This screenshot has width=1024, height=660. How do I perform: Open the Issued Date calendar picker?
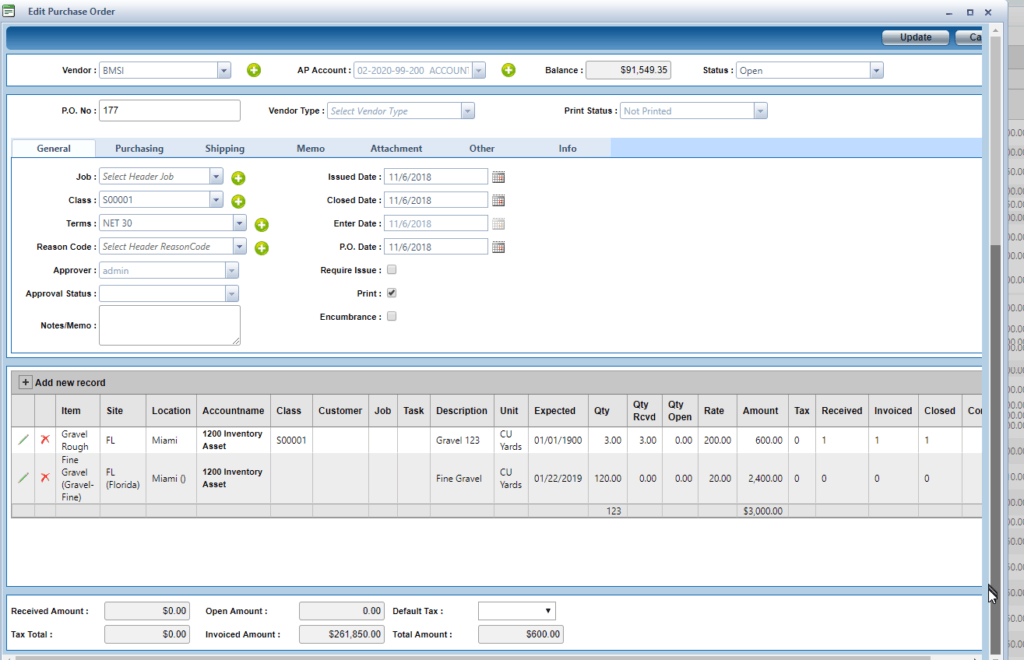click(x=499, y=177)
